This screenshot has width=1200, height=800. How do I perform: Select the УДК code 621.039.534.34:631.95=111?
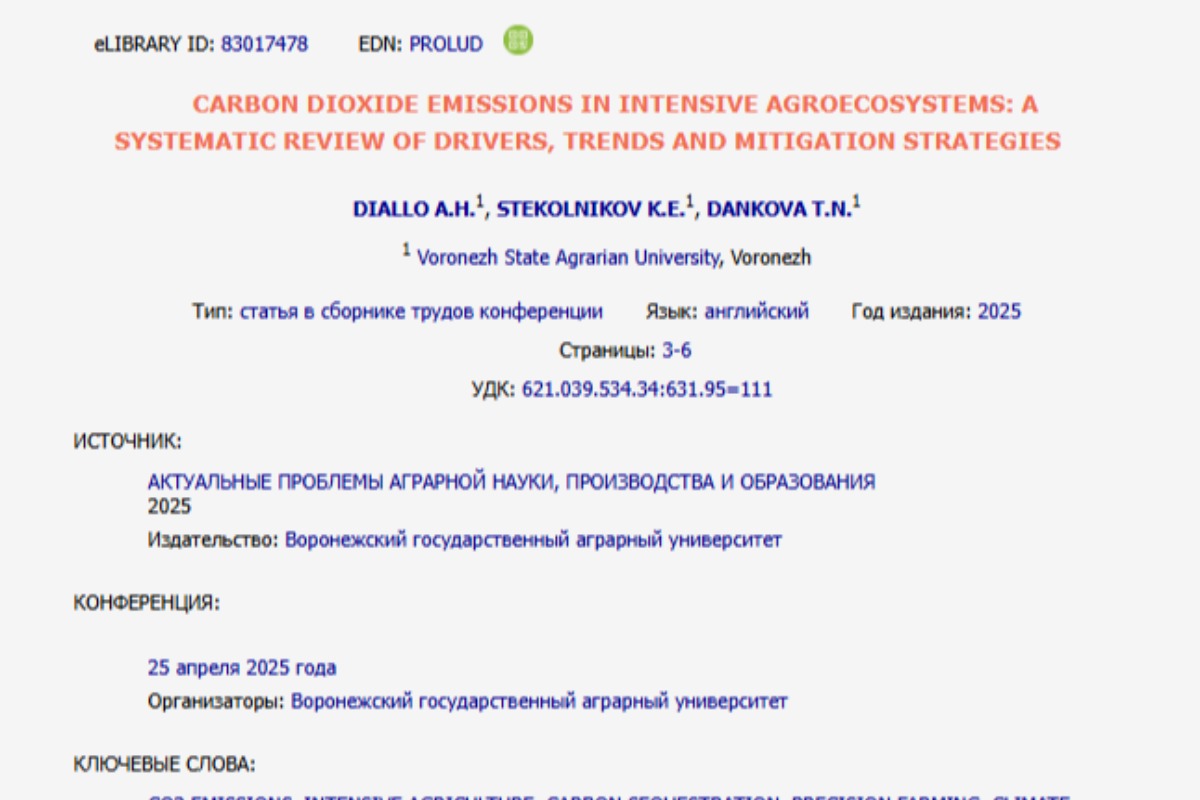pyautogui.click(x=648, y=390)
